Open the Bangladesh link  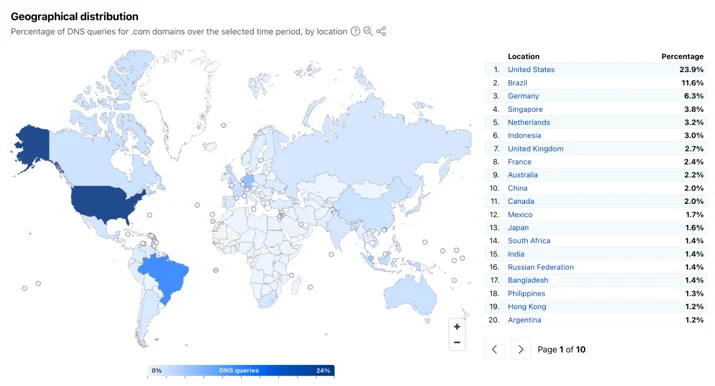[x=528, y=280]
